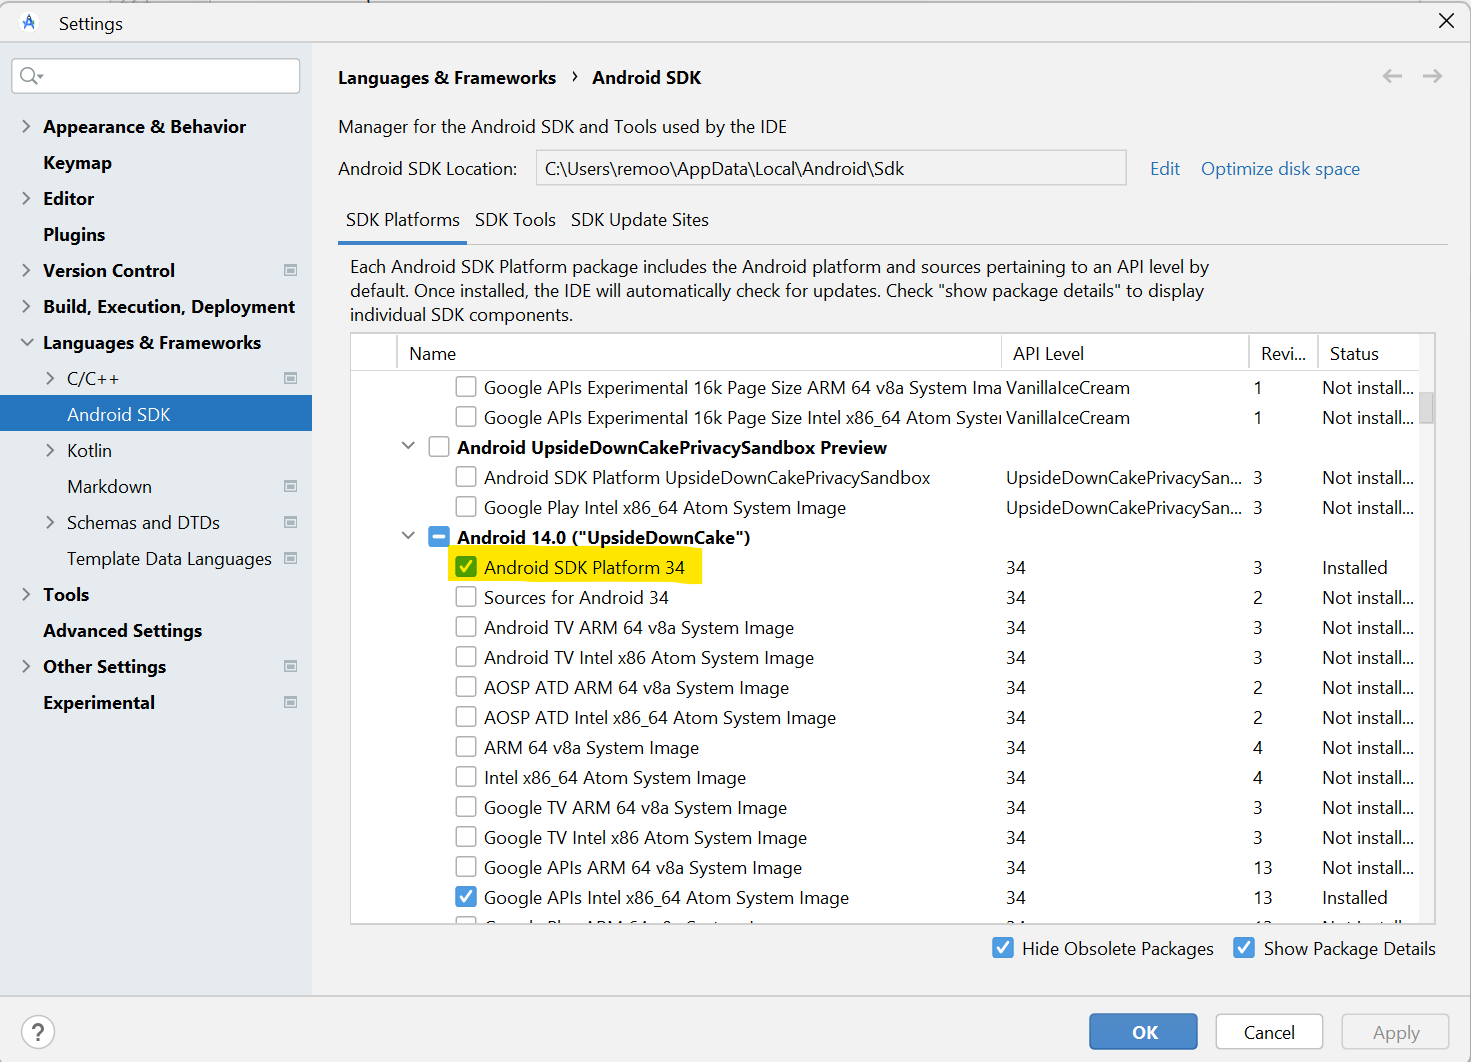This screenshot has width=1471, height=1062.
Task: Expand Version Control settings
Action: (x=26, y=270)
